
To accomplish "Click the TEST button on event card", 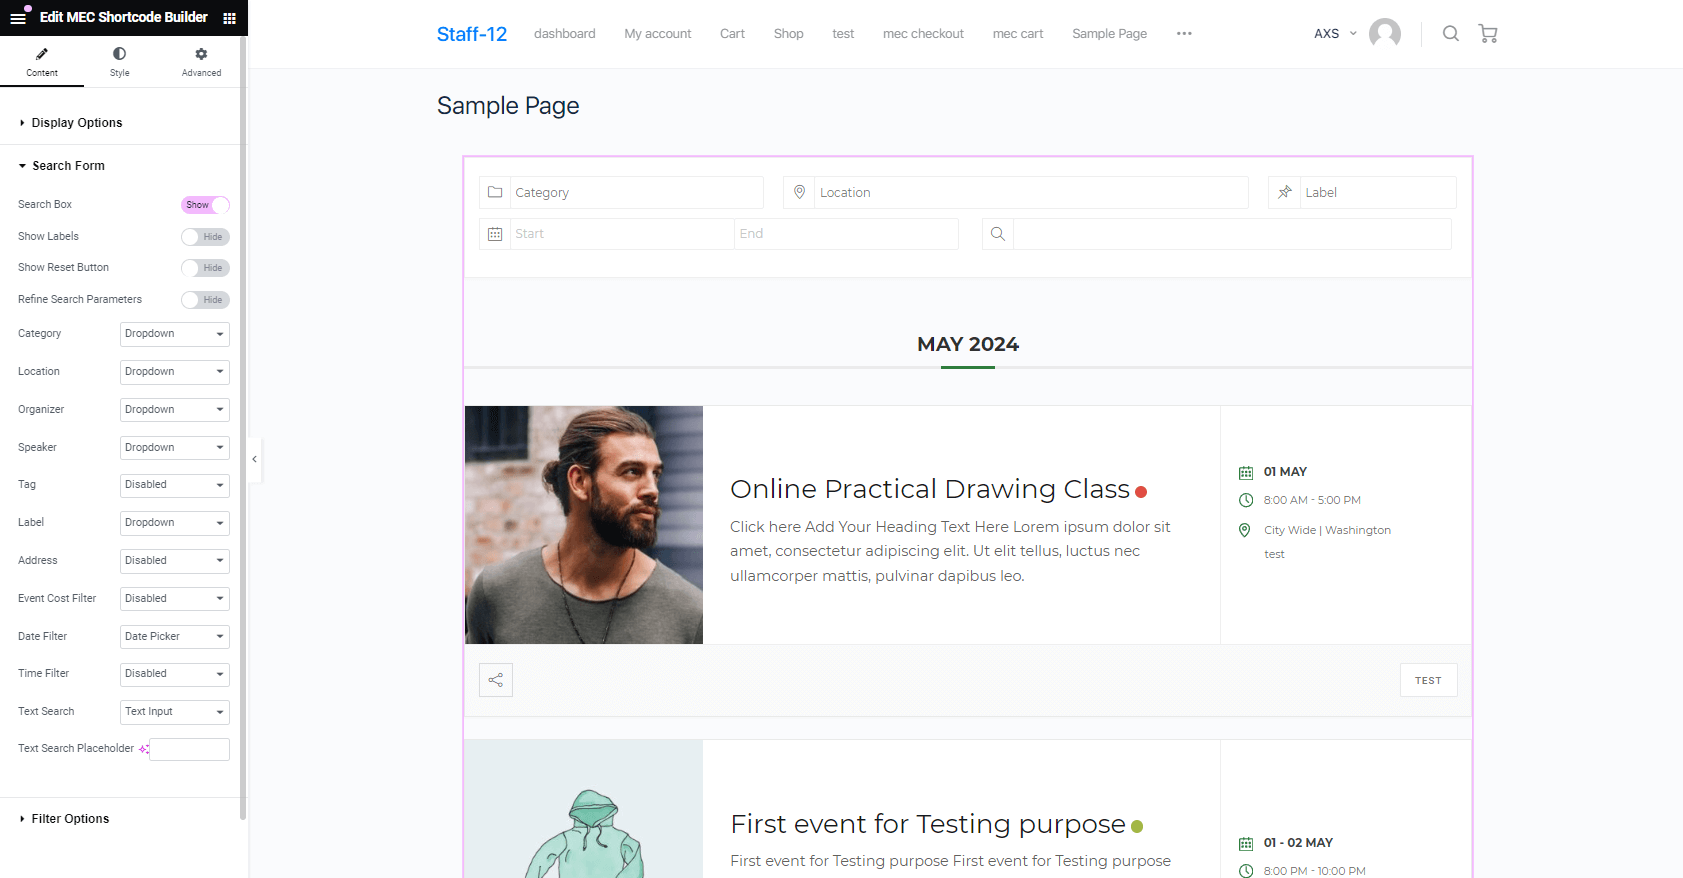I will click(x=1428, y=680).
